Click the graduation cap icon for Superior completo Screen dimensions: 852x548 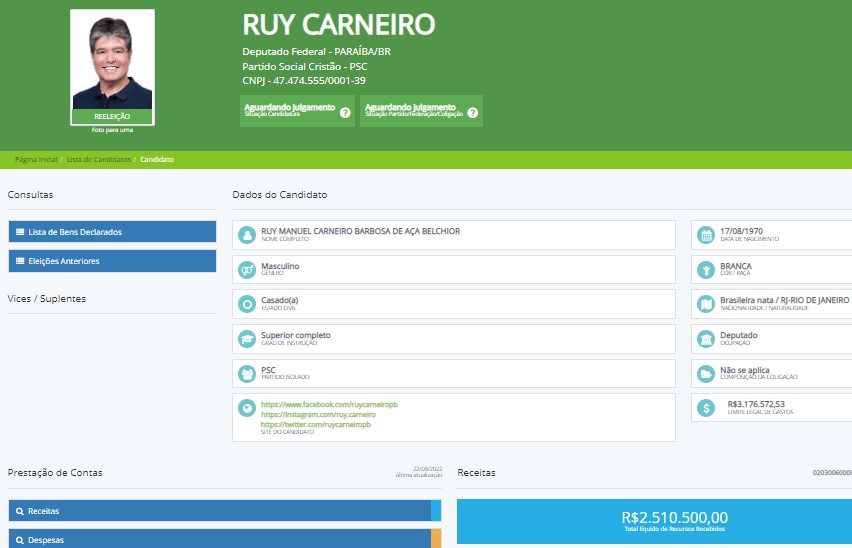pyautogui.click(x=246, y=339)
